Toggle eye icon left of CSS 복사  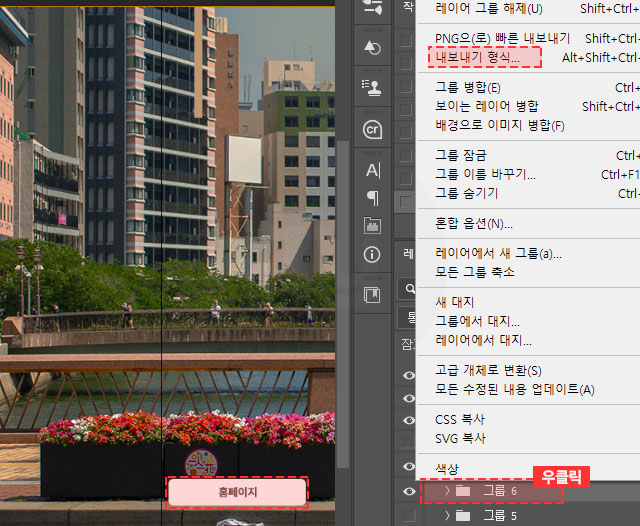409,420
